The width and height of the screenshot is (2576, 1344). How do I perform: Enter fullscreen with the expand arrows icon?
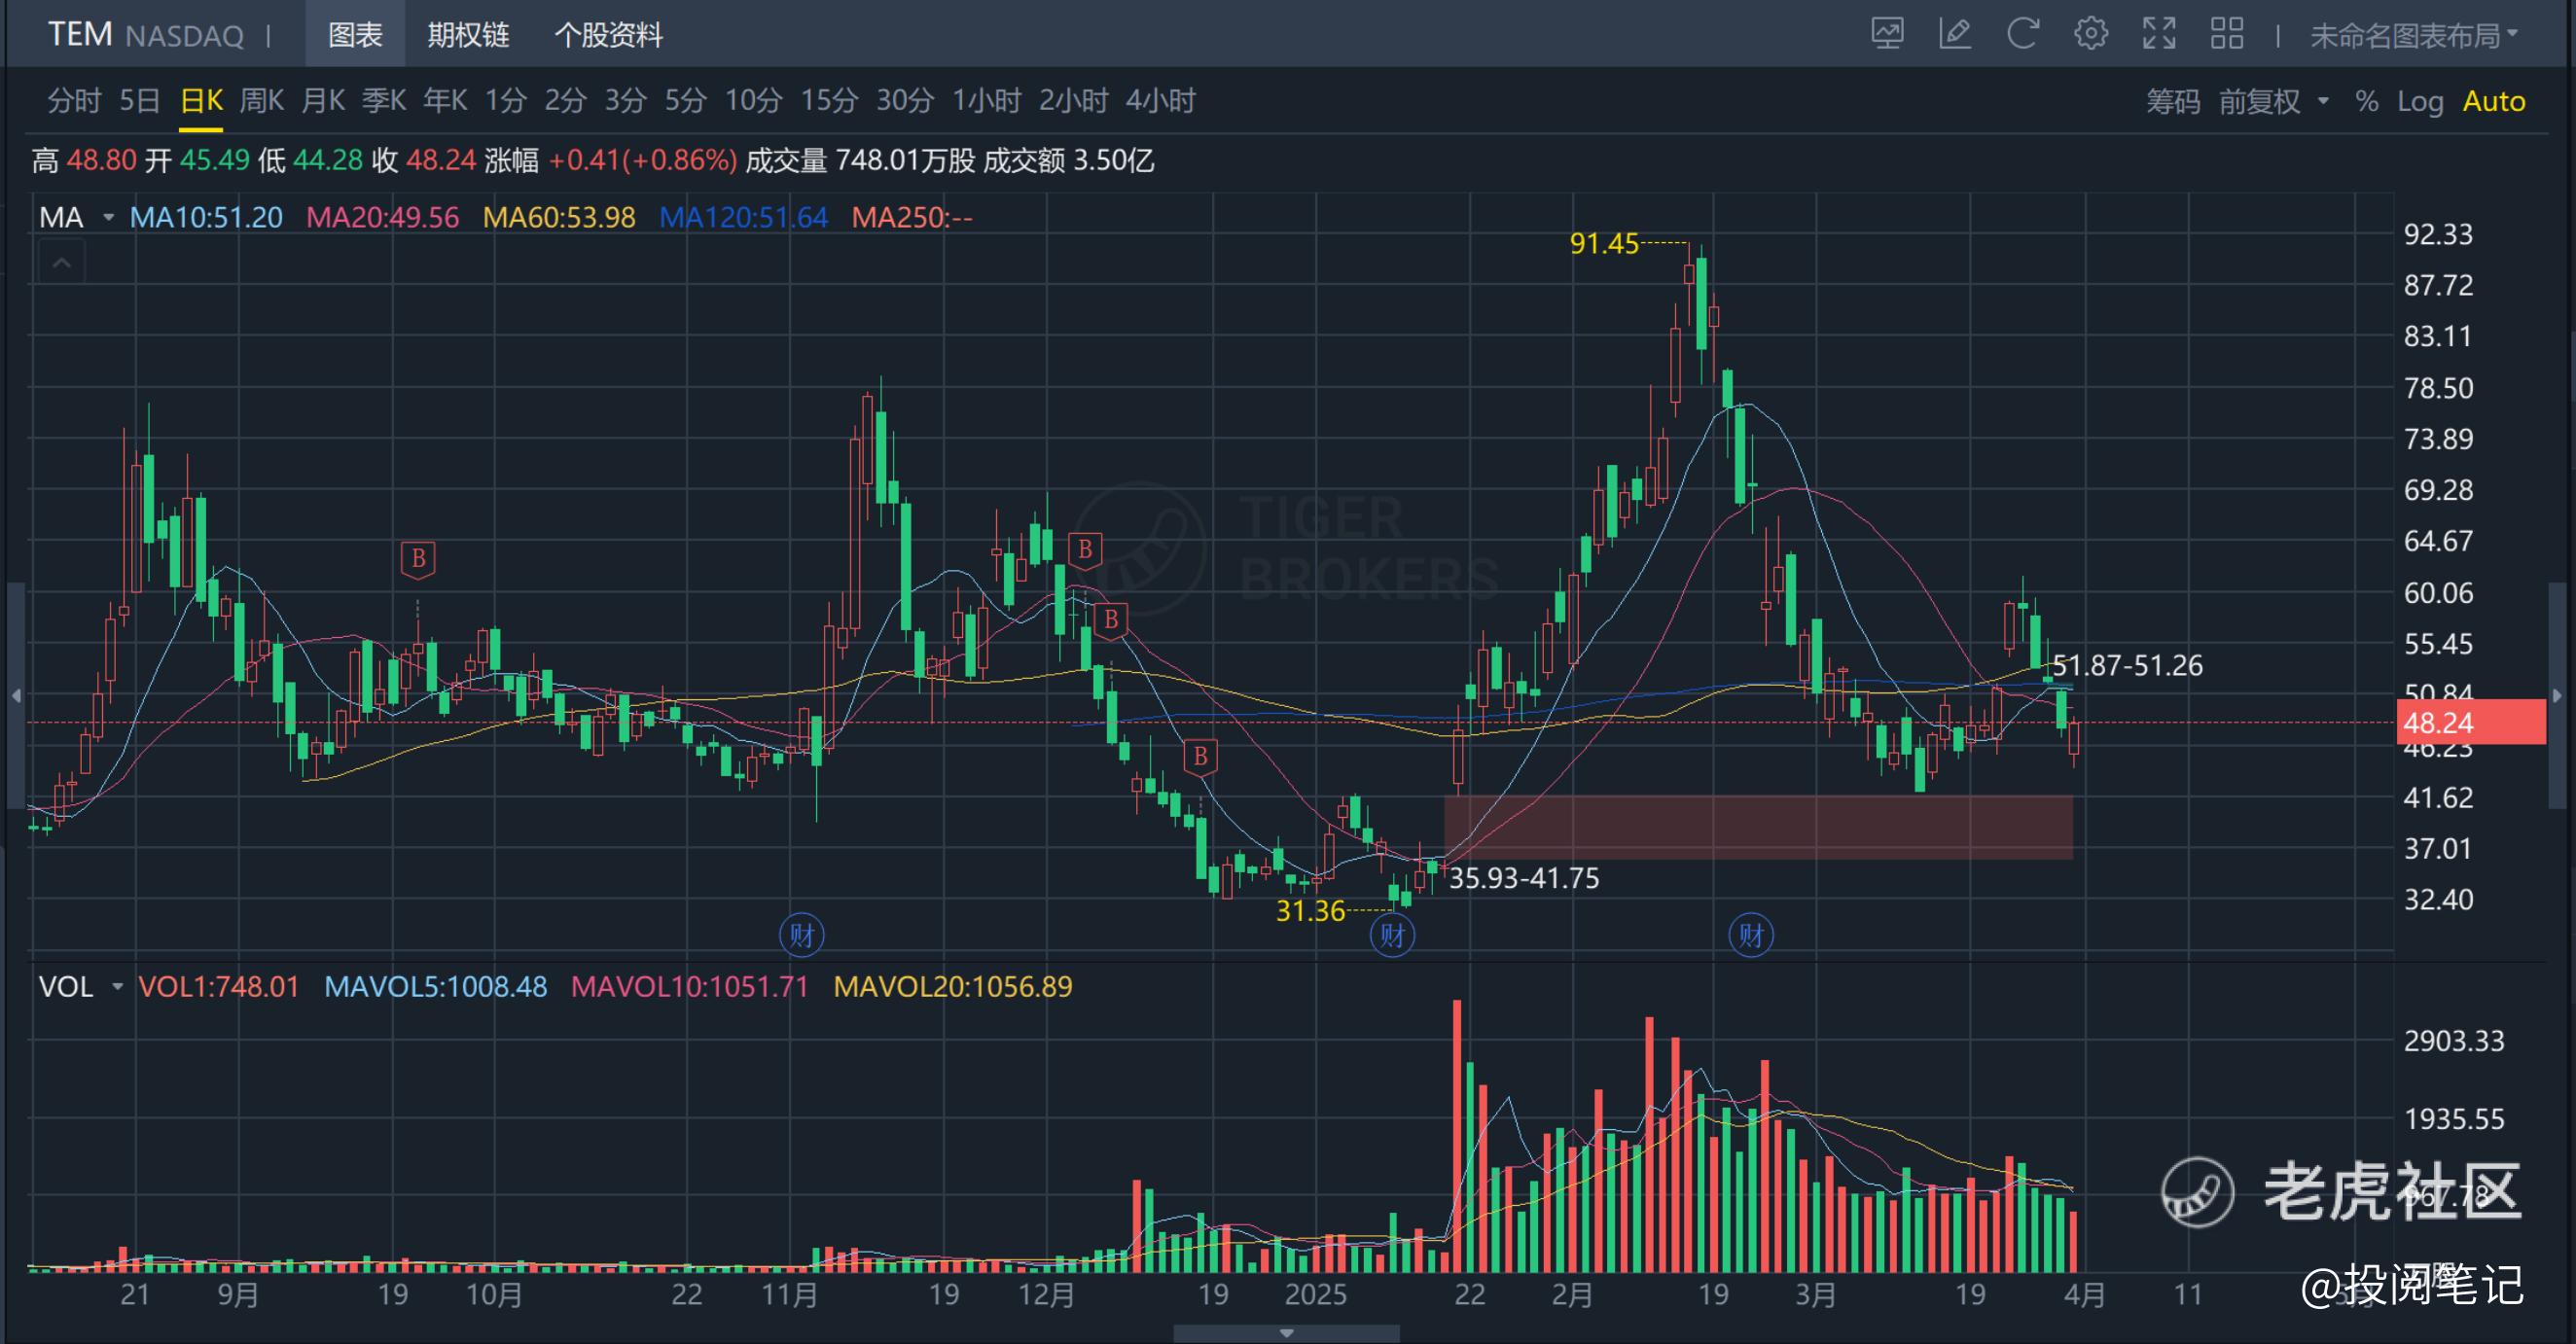2158,34
